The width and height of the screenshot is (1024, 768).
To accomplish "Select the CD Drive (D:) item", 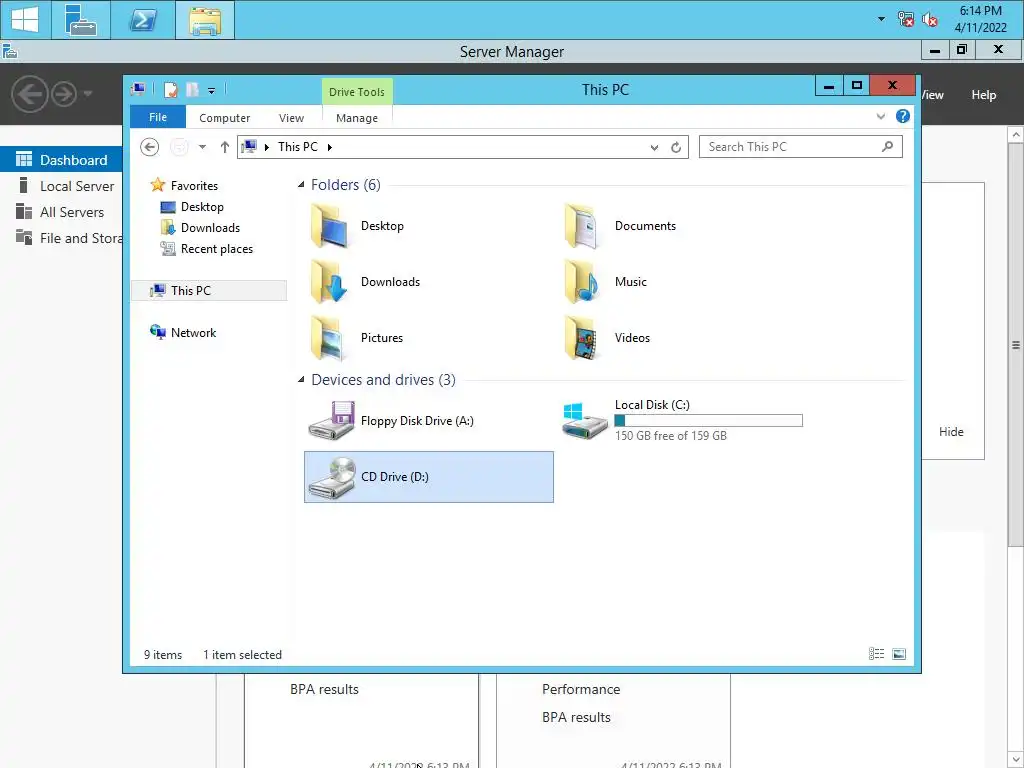I will click(x=428, y=477).
